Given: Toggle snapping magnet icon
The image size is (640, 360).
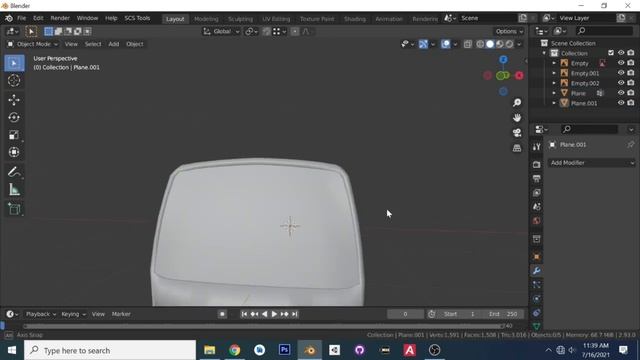Looking at the screenshot, I should [x=266, y=31].
